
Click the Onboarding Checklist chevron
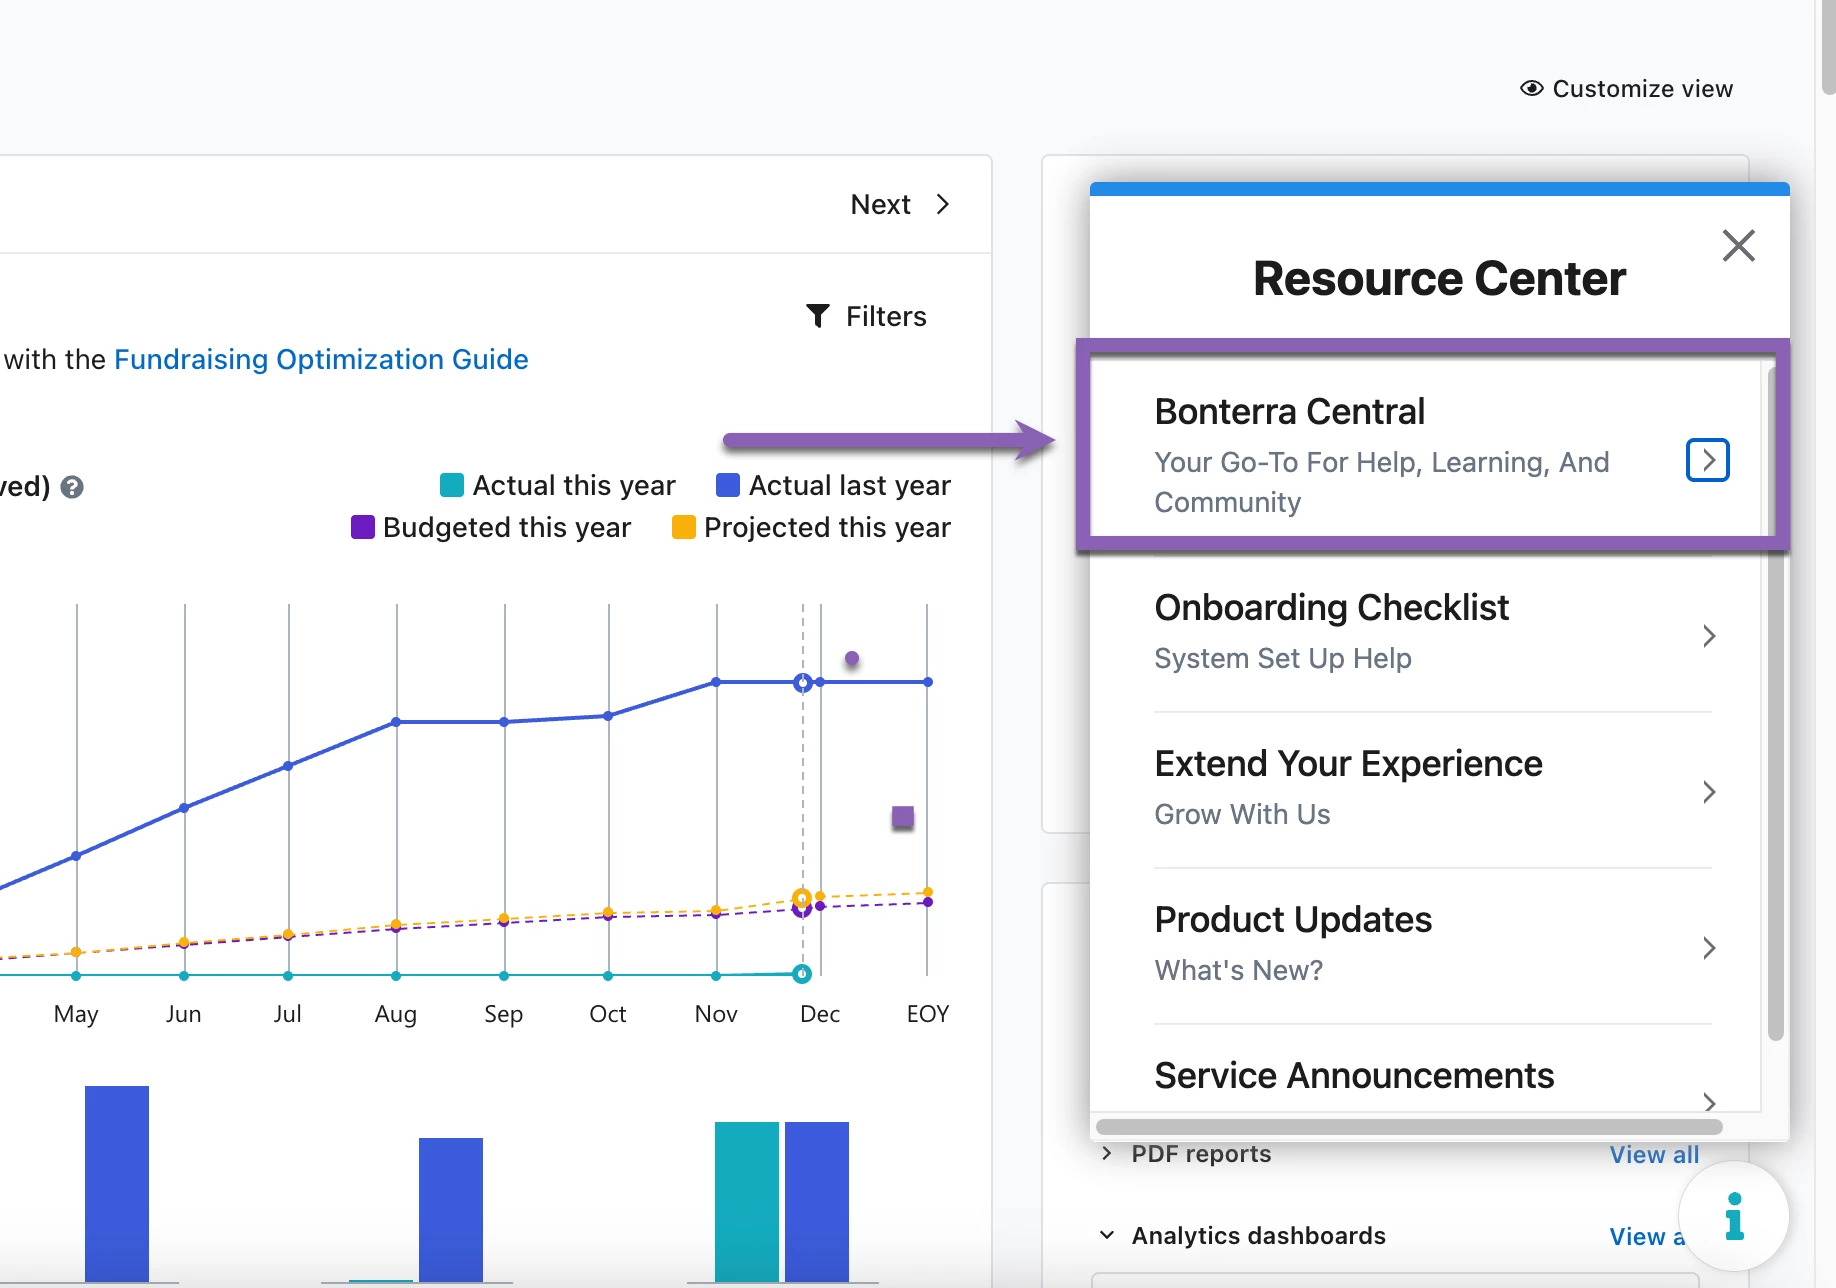tap(1709, 636)
